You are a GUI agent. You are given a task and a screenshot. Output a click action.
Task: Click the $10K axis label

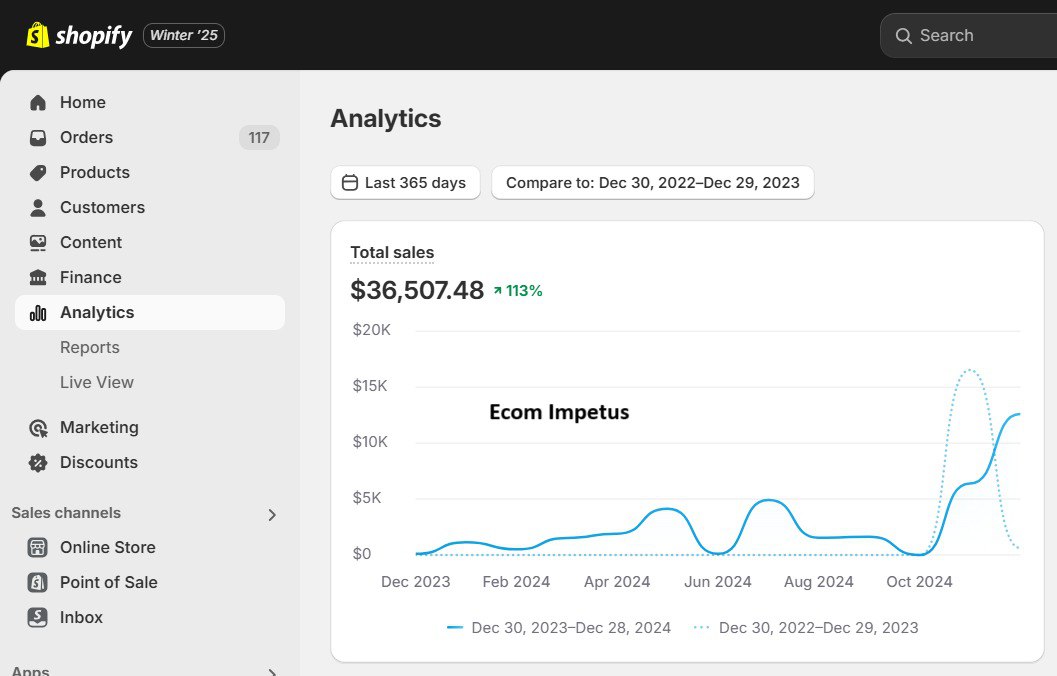point(370,442)
